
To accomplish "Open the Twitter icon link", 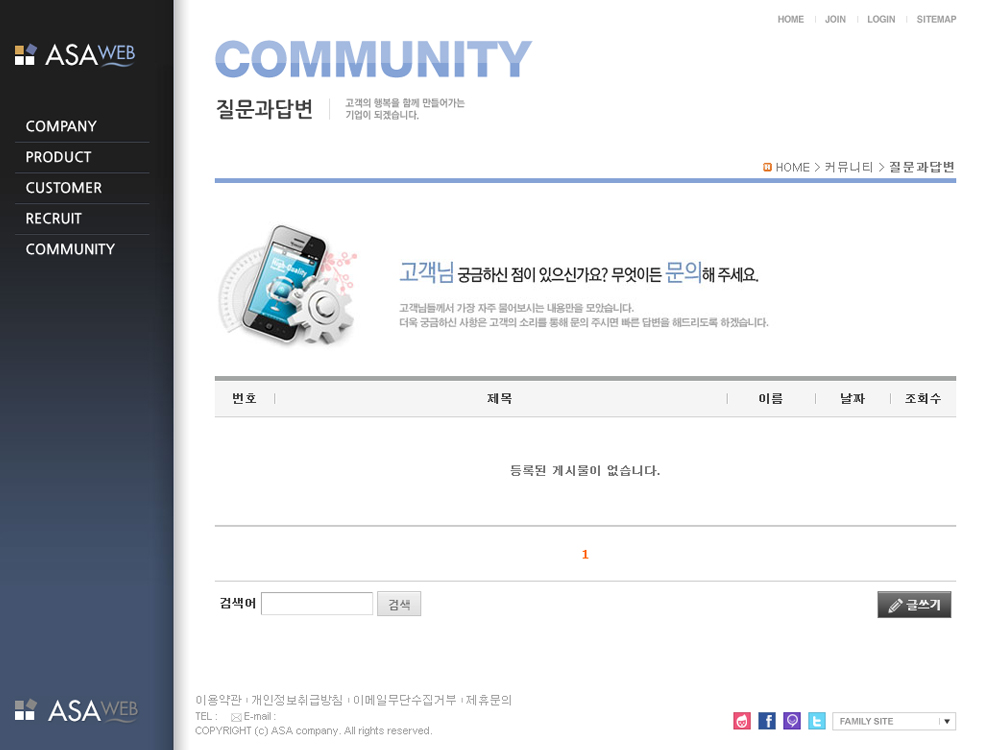I will pyautogui.click(x=817, y=721).
